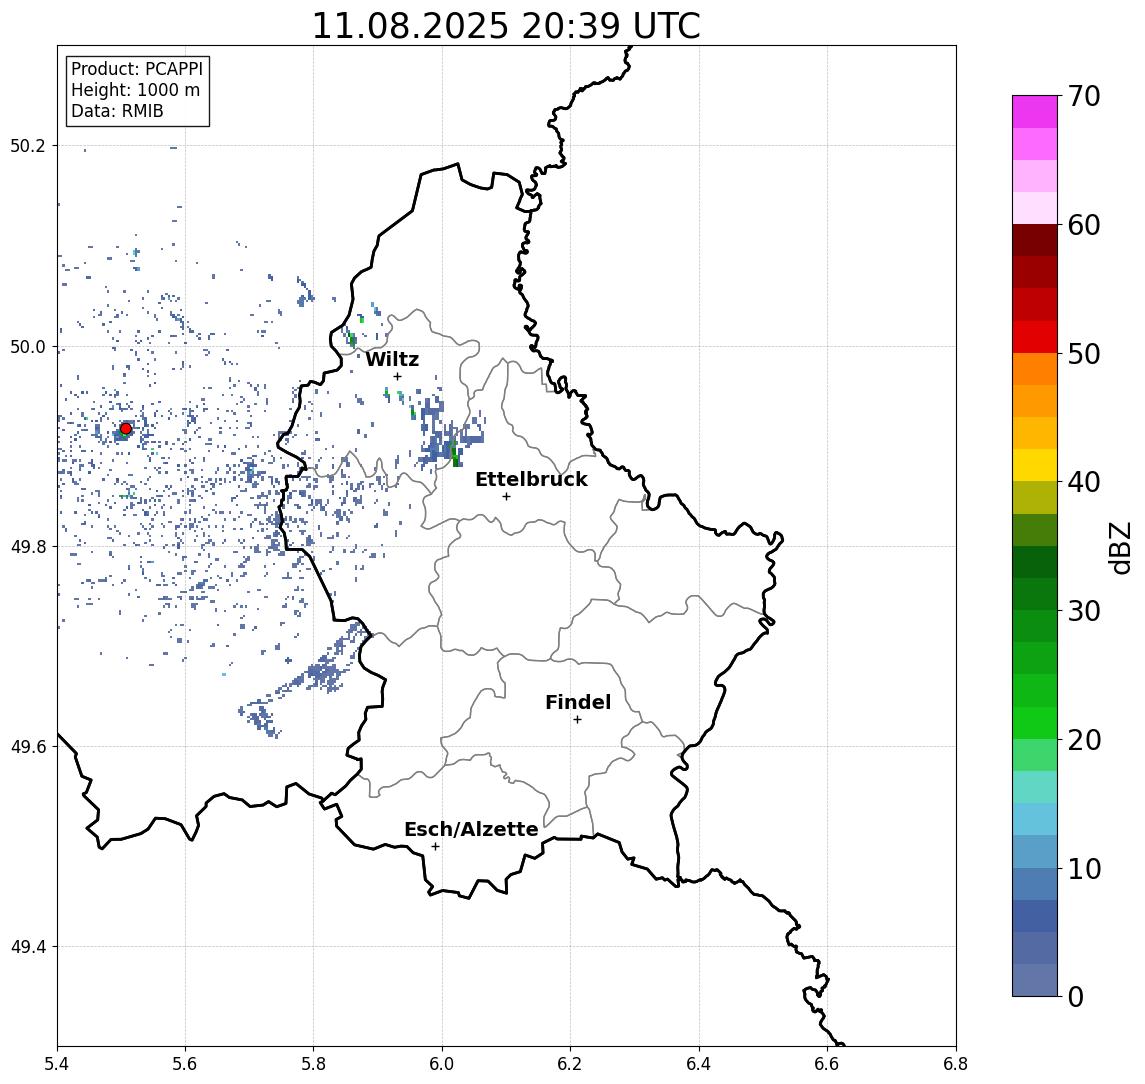The image size is (1145, 1084).
Task: Pick the yellow swatch at 40 dBZ
Action: [x=1035, y=465]
